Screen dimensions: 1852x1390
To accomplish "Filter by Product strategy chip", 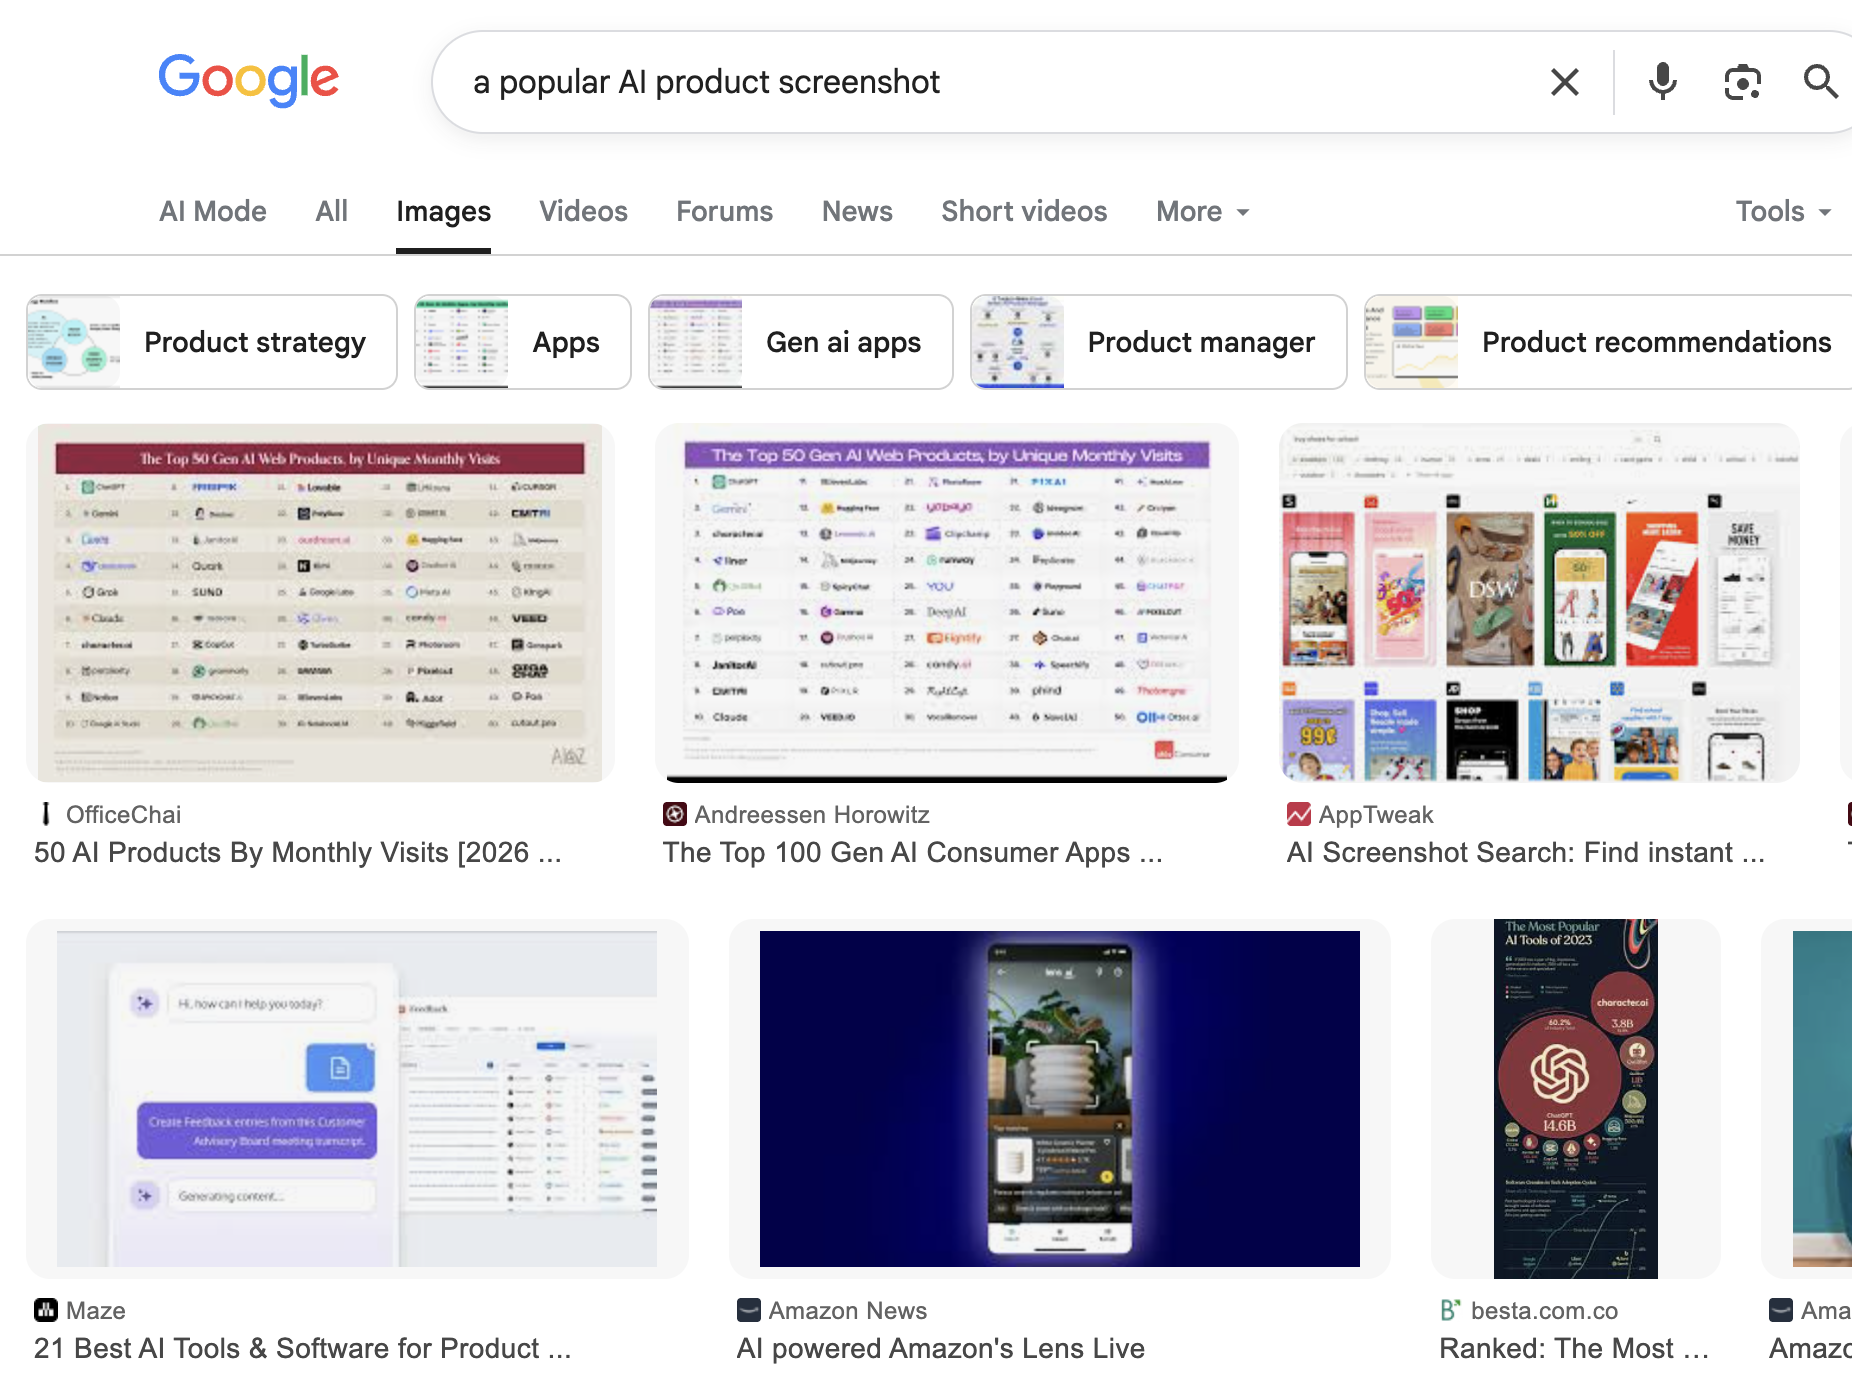I will pos(212,342).
